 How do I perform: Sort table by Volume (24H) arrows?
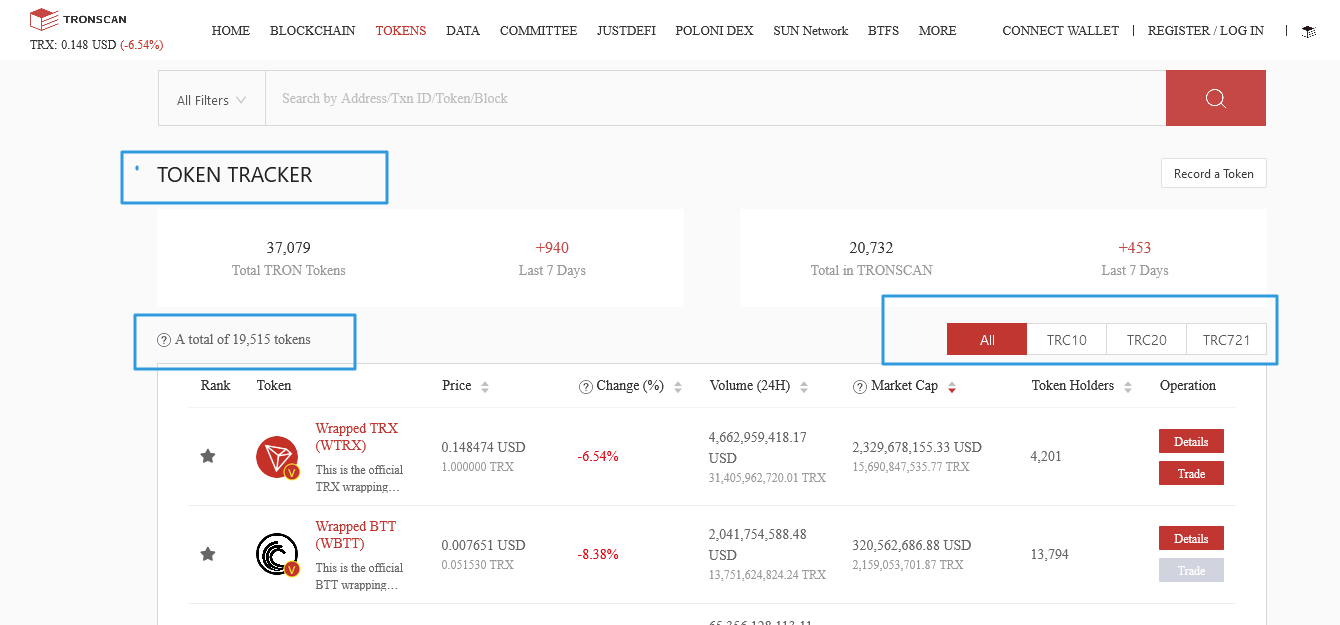(x=804, y=387)
